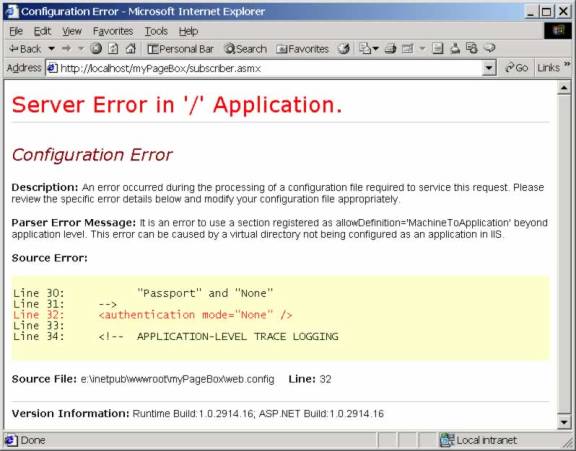Expand the Links toolbar chevron

[x=567, y=65]
